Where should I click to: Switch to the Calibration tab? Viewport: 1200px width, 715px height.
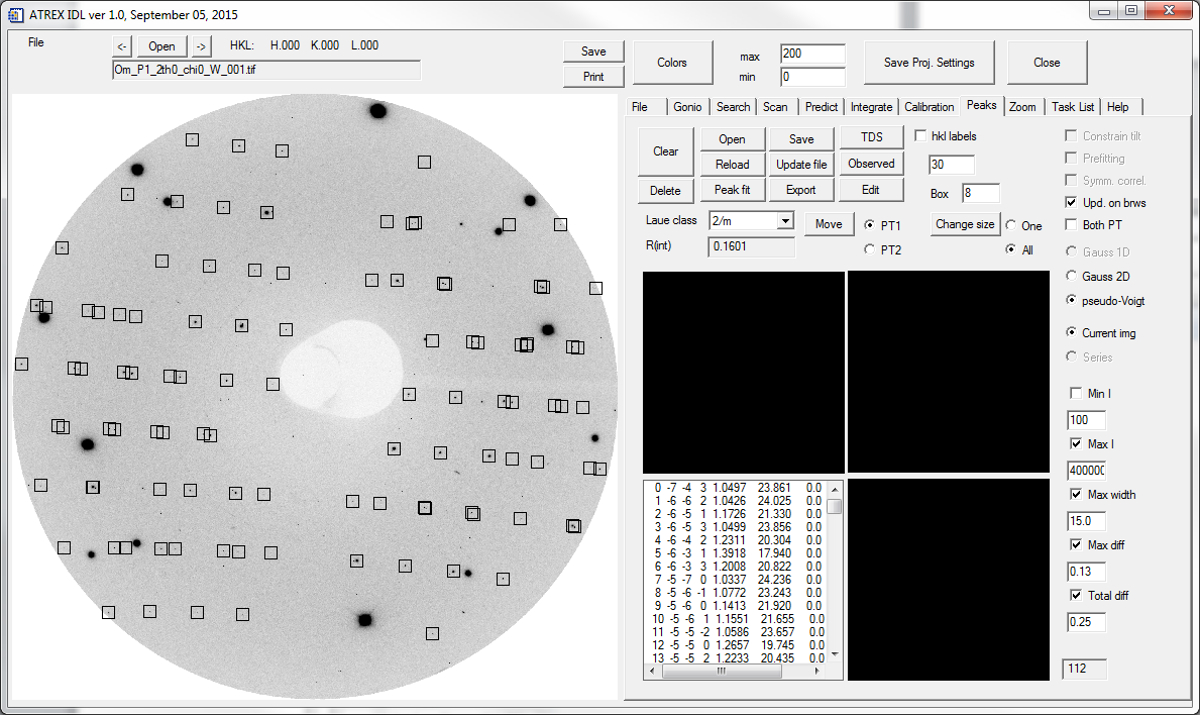pyautogui.click(x=929, y=107)
